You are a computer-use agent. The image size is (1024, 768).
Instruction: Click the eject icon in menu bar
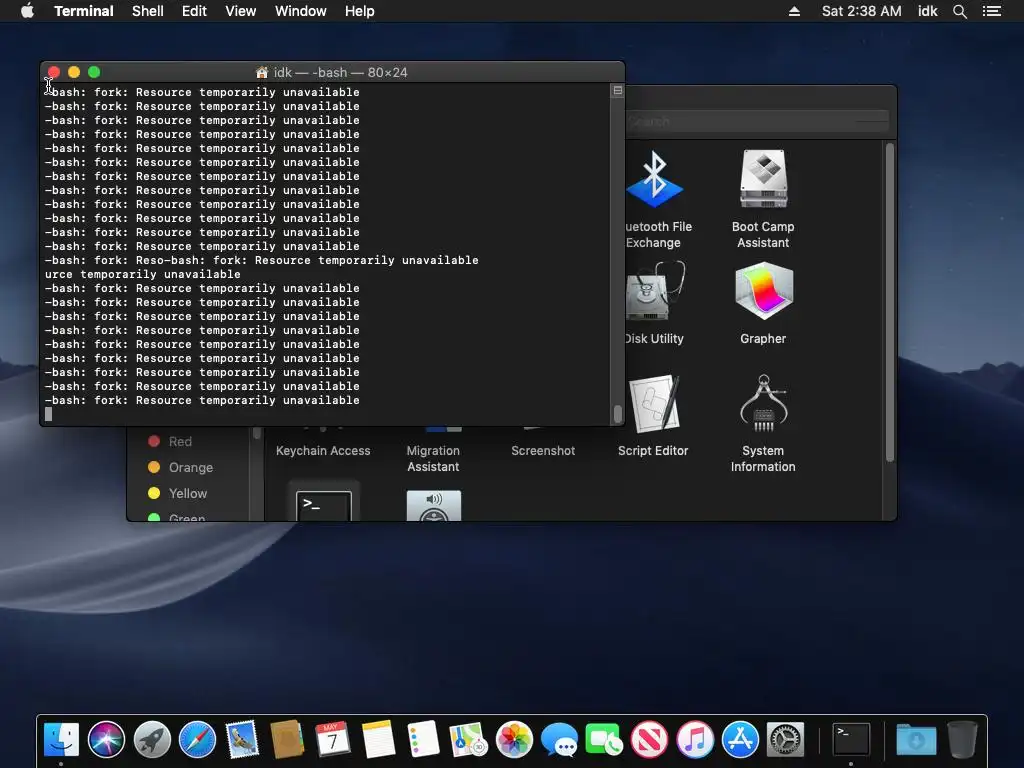(794, 11)
